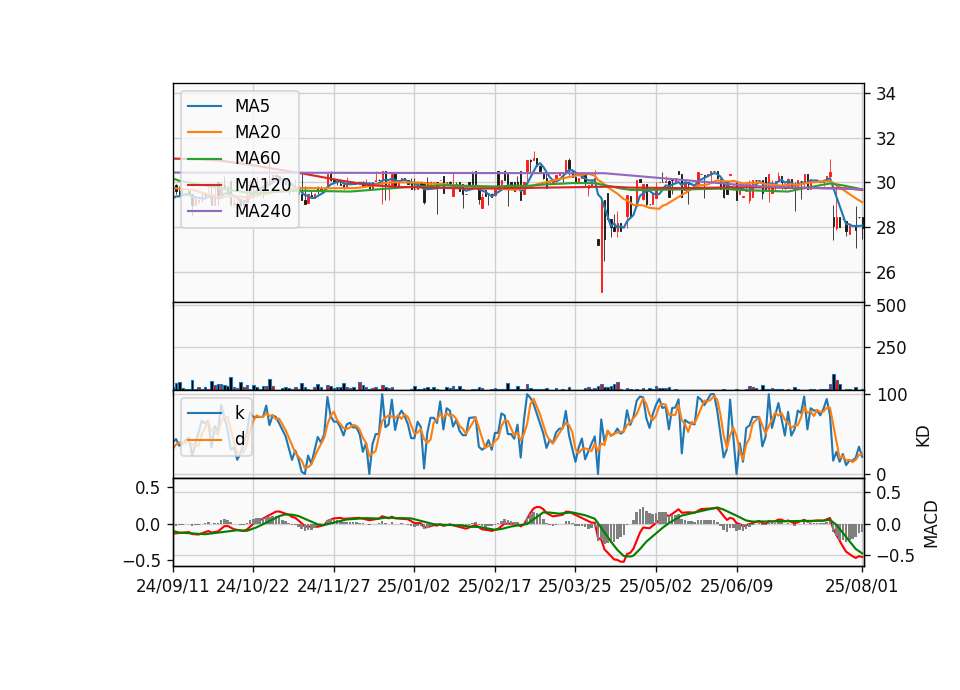Click the price axis value 34
Screen dimensions: 960x690
point(885,94)
